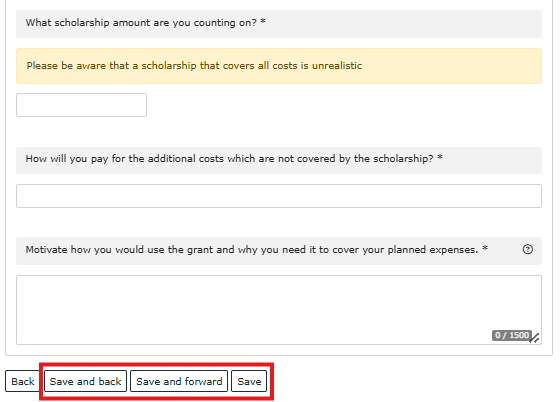
Task: Focus the additional costs payment text field
Action: click(x=279, y=196)
